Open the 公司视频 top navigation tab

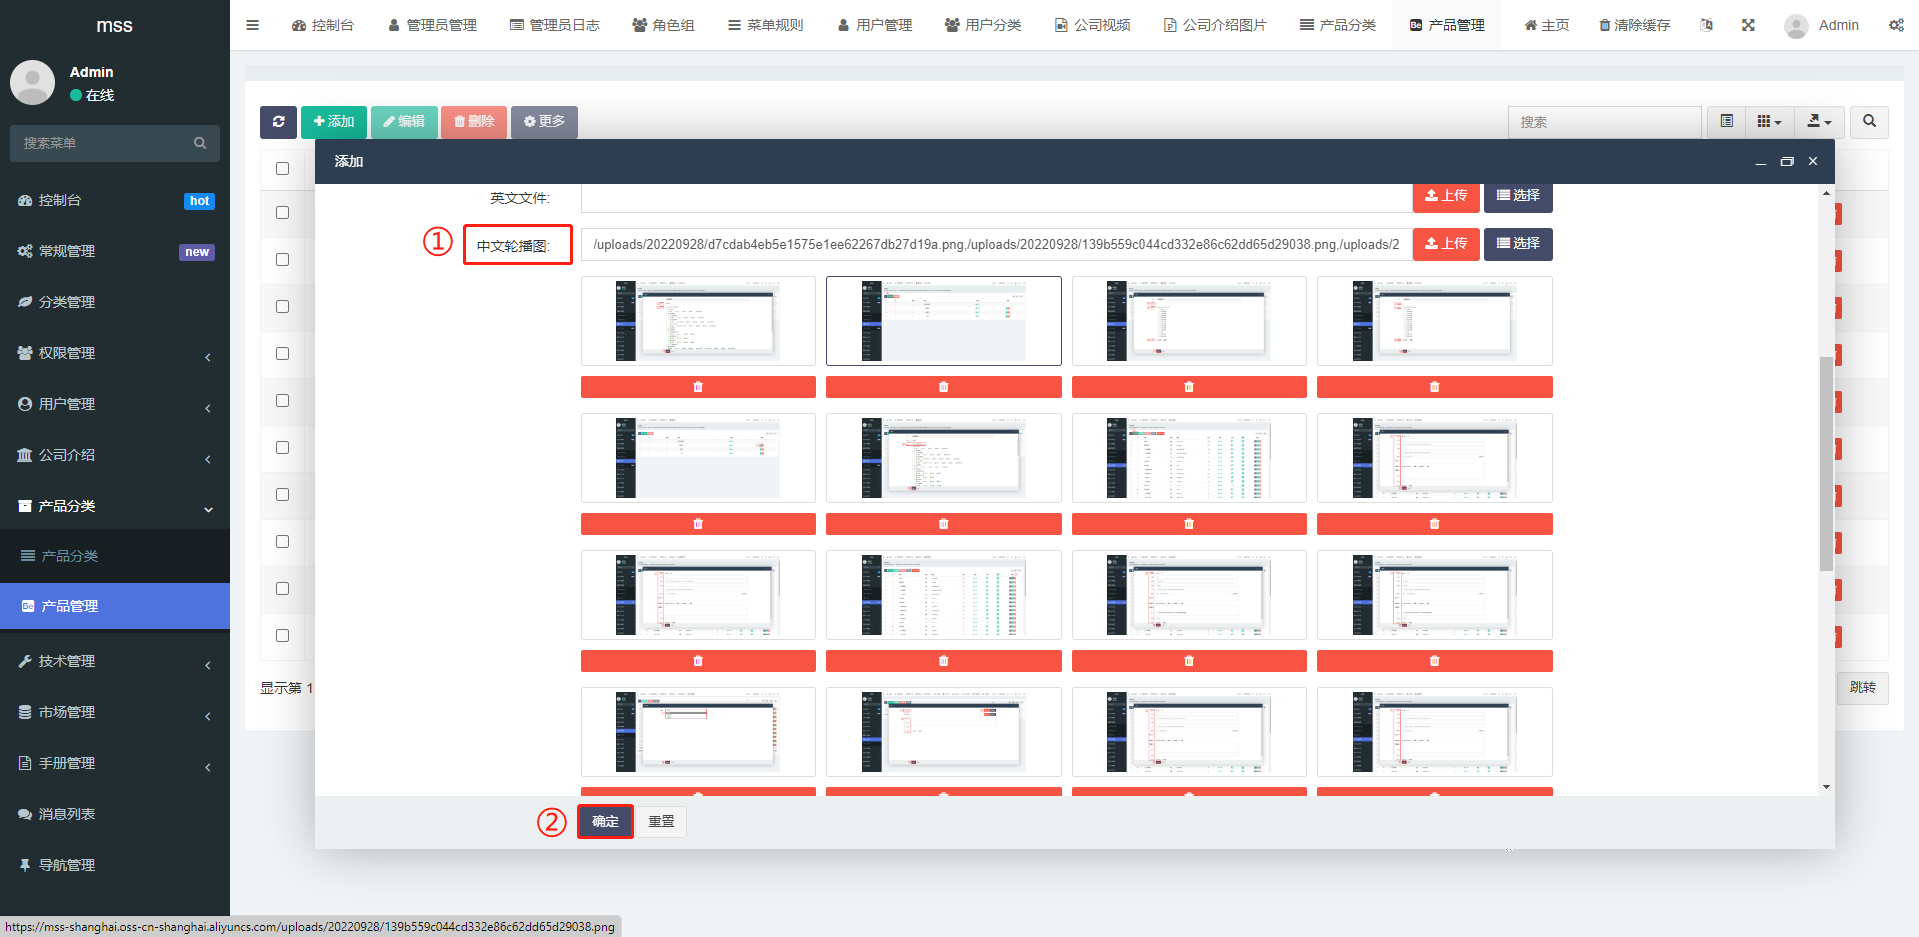(1092, 25)
